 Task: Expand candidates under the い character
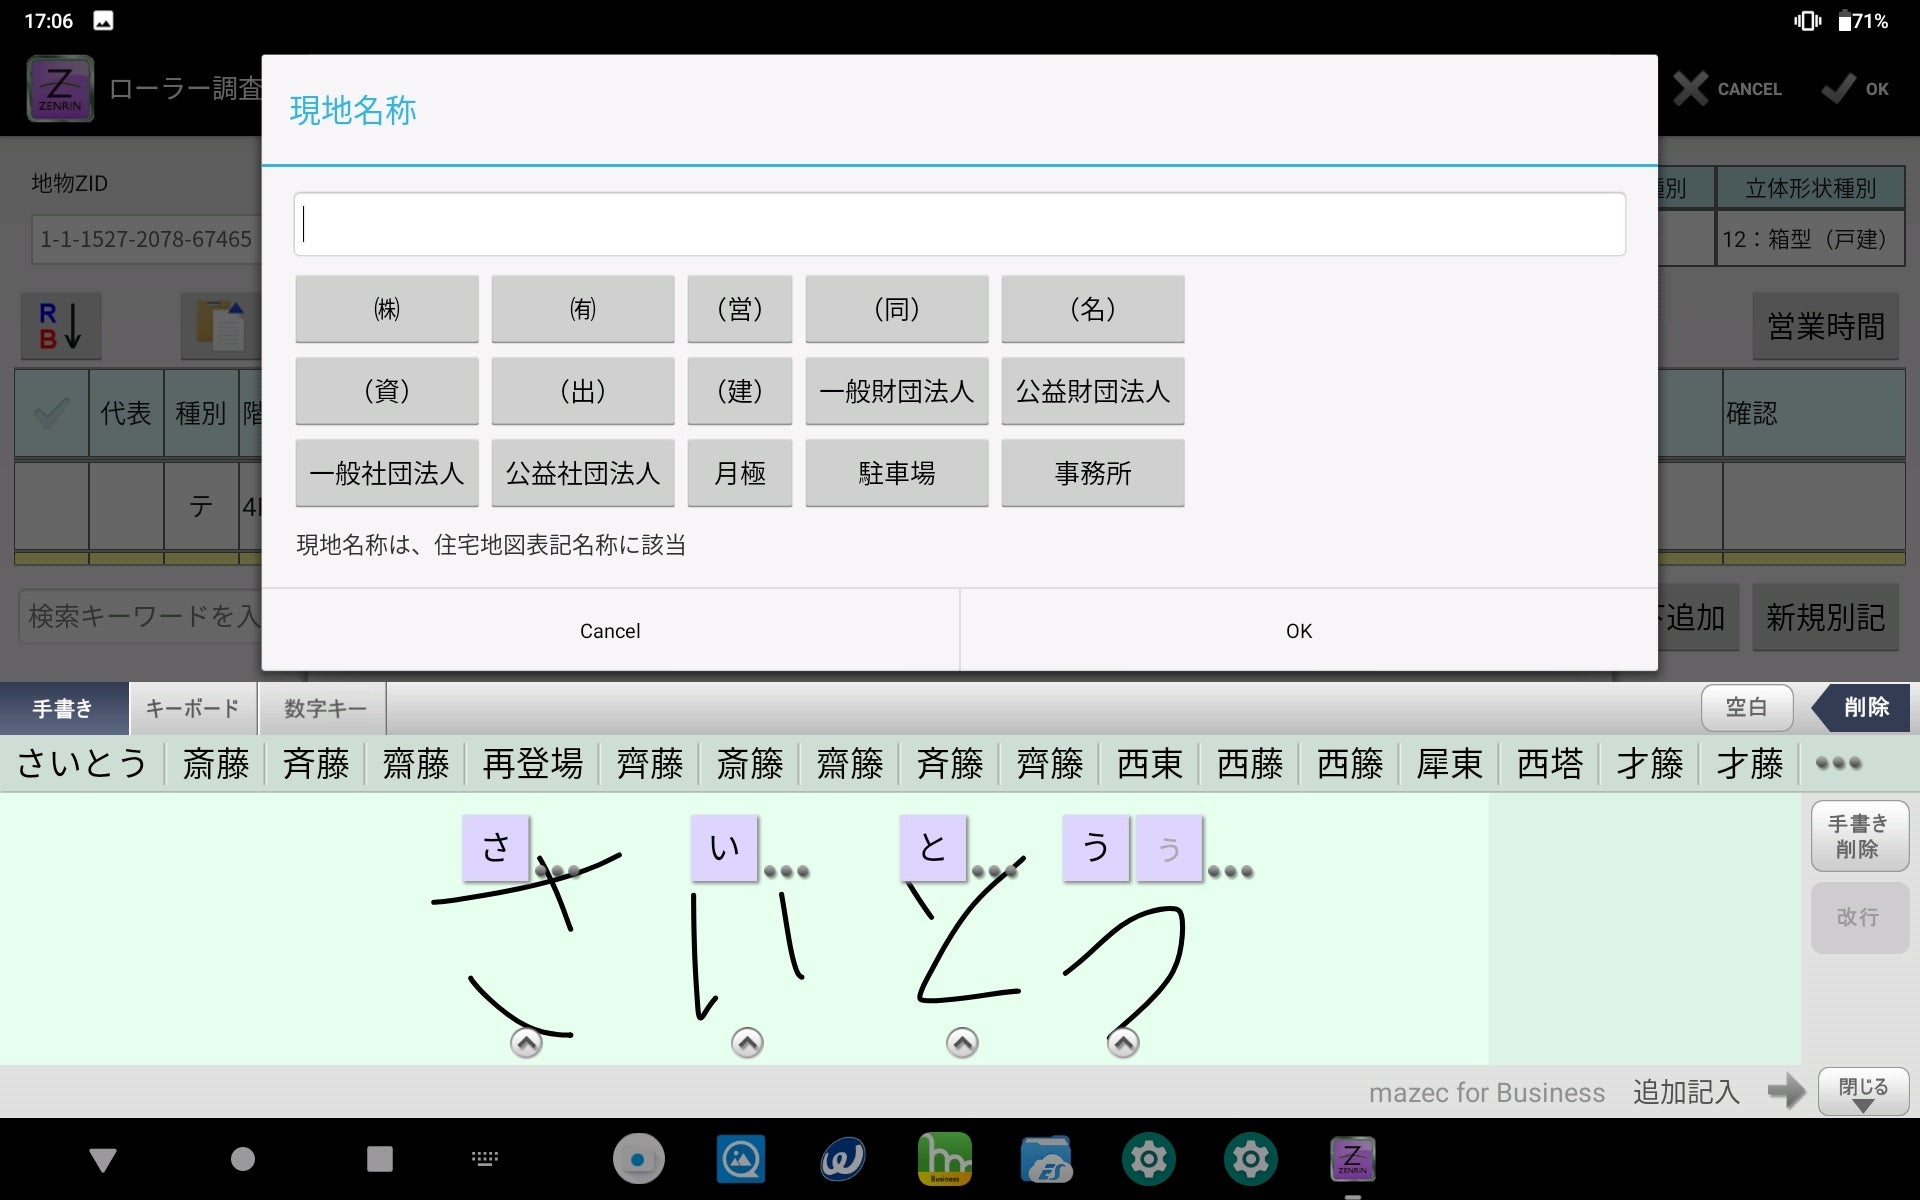pyautogui.click(x=747, y=1043)
